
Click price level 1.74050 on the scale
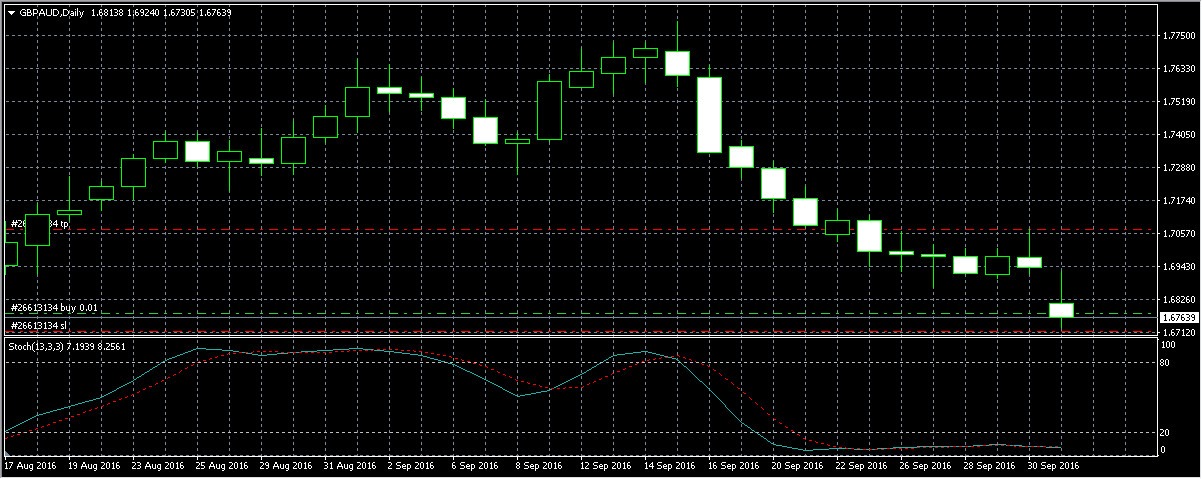[x=1178, y=135]
